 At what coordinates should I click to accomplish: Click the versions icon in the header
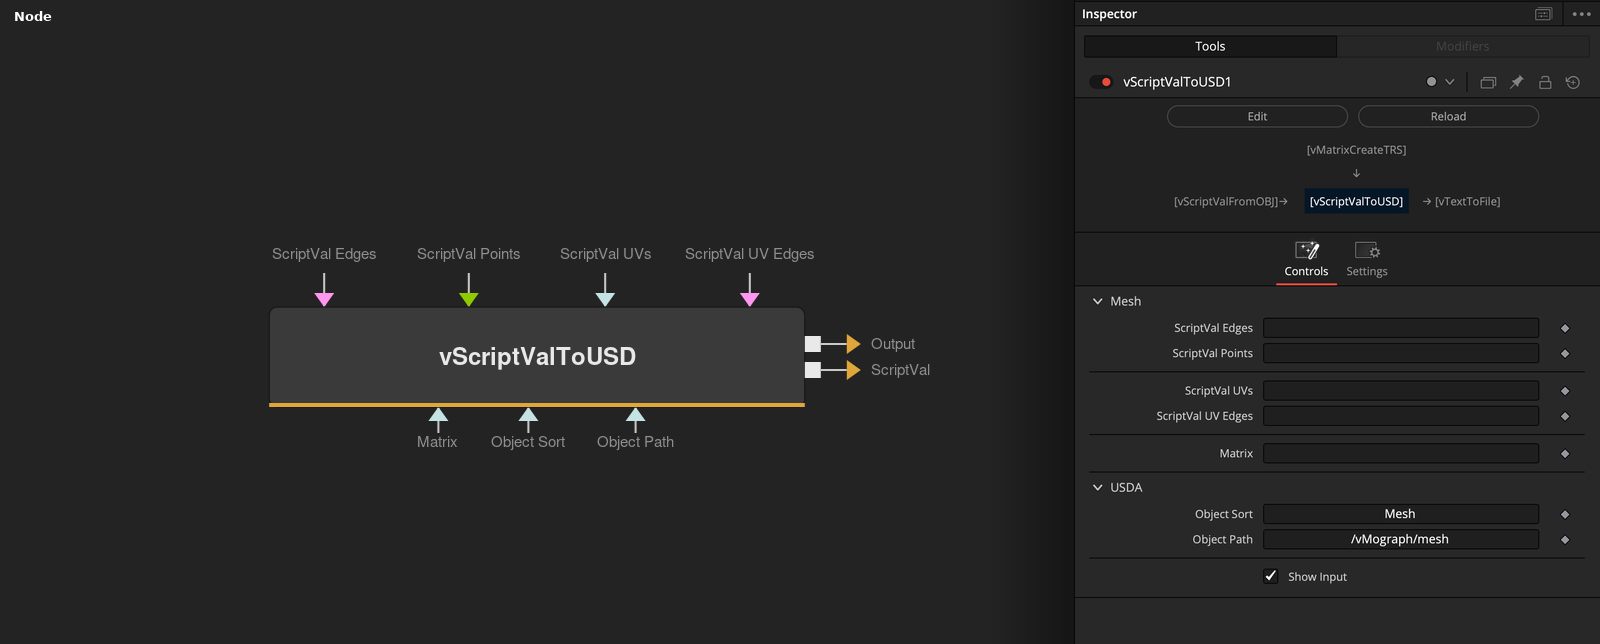pyautogui.click(x=1488, y=82)
